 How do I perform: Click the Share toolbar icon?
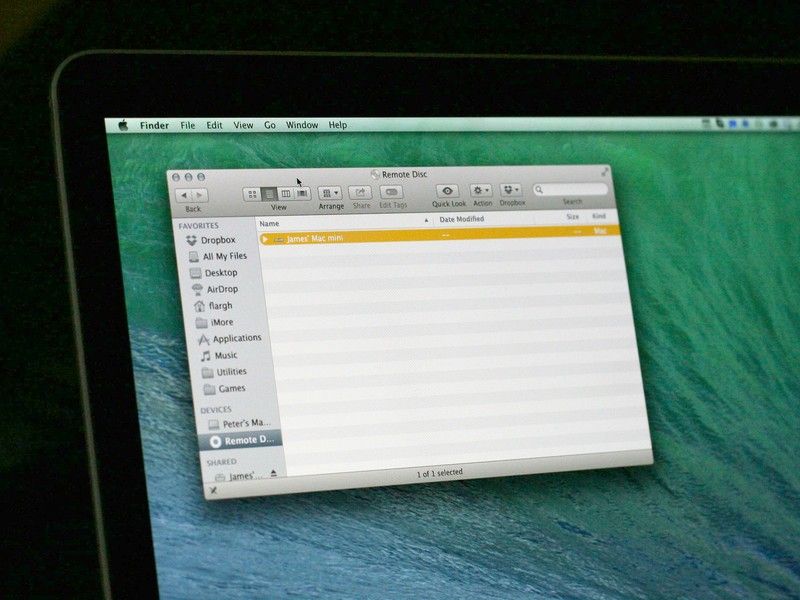click(359, 192)
